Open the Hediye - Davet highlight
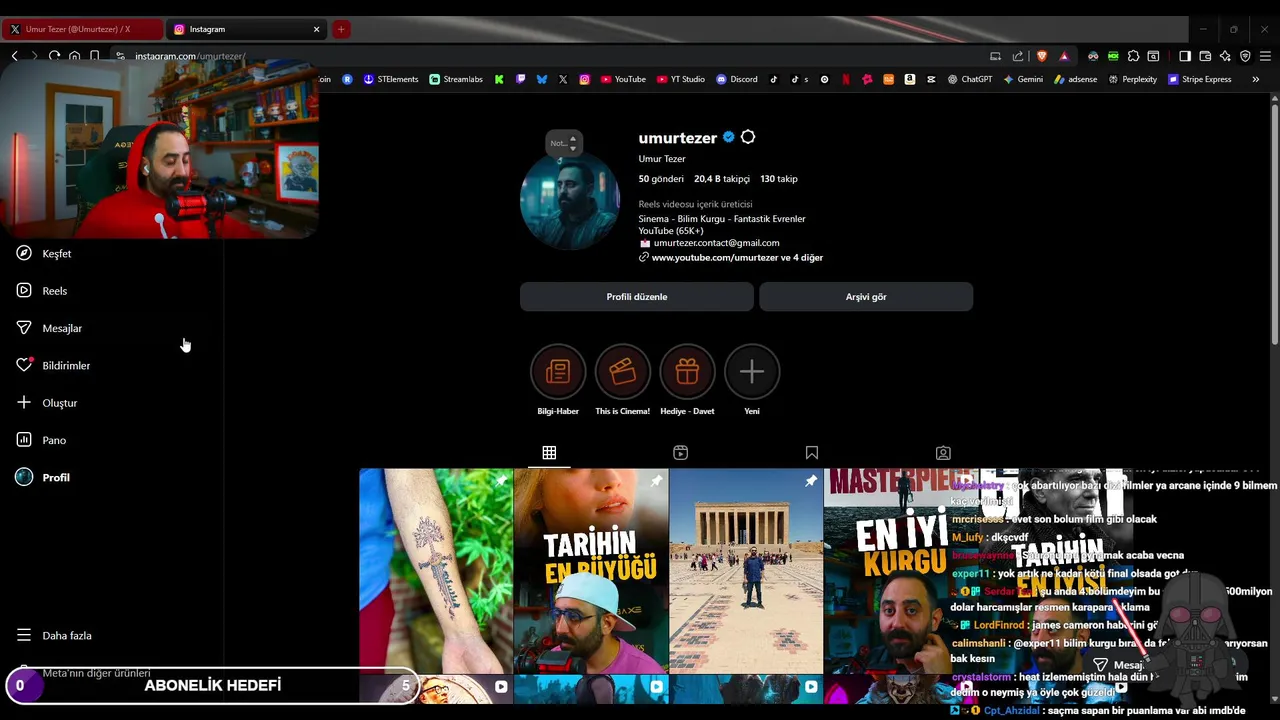This screenshot has height=720, width=1280. click(687, 381)
